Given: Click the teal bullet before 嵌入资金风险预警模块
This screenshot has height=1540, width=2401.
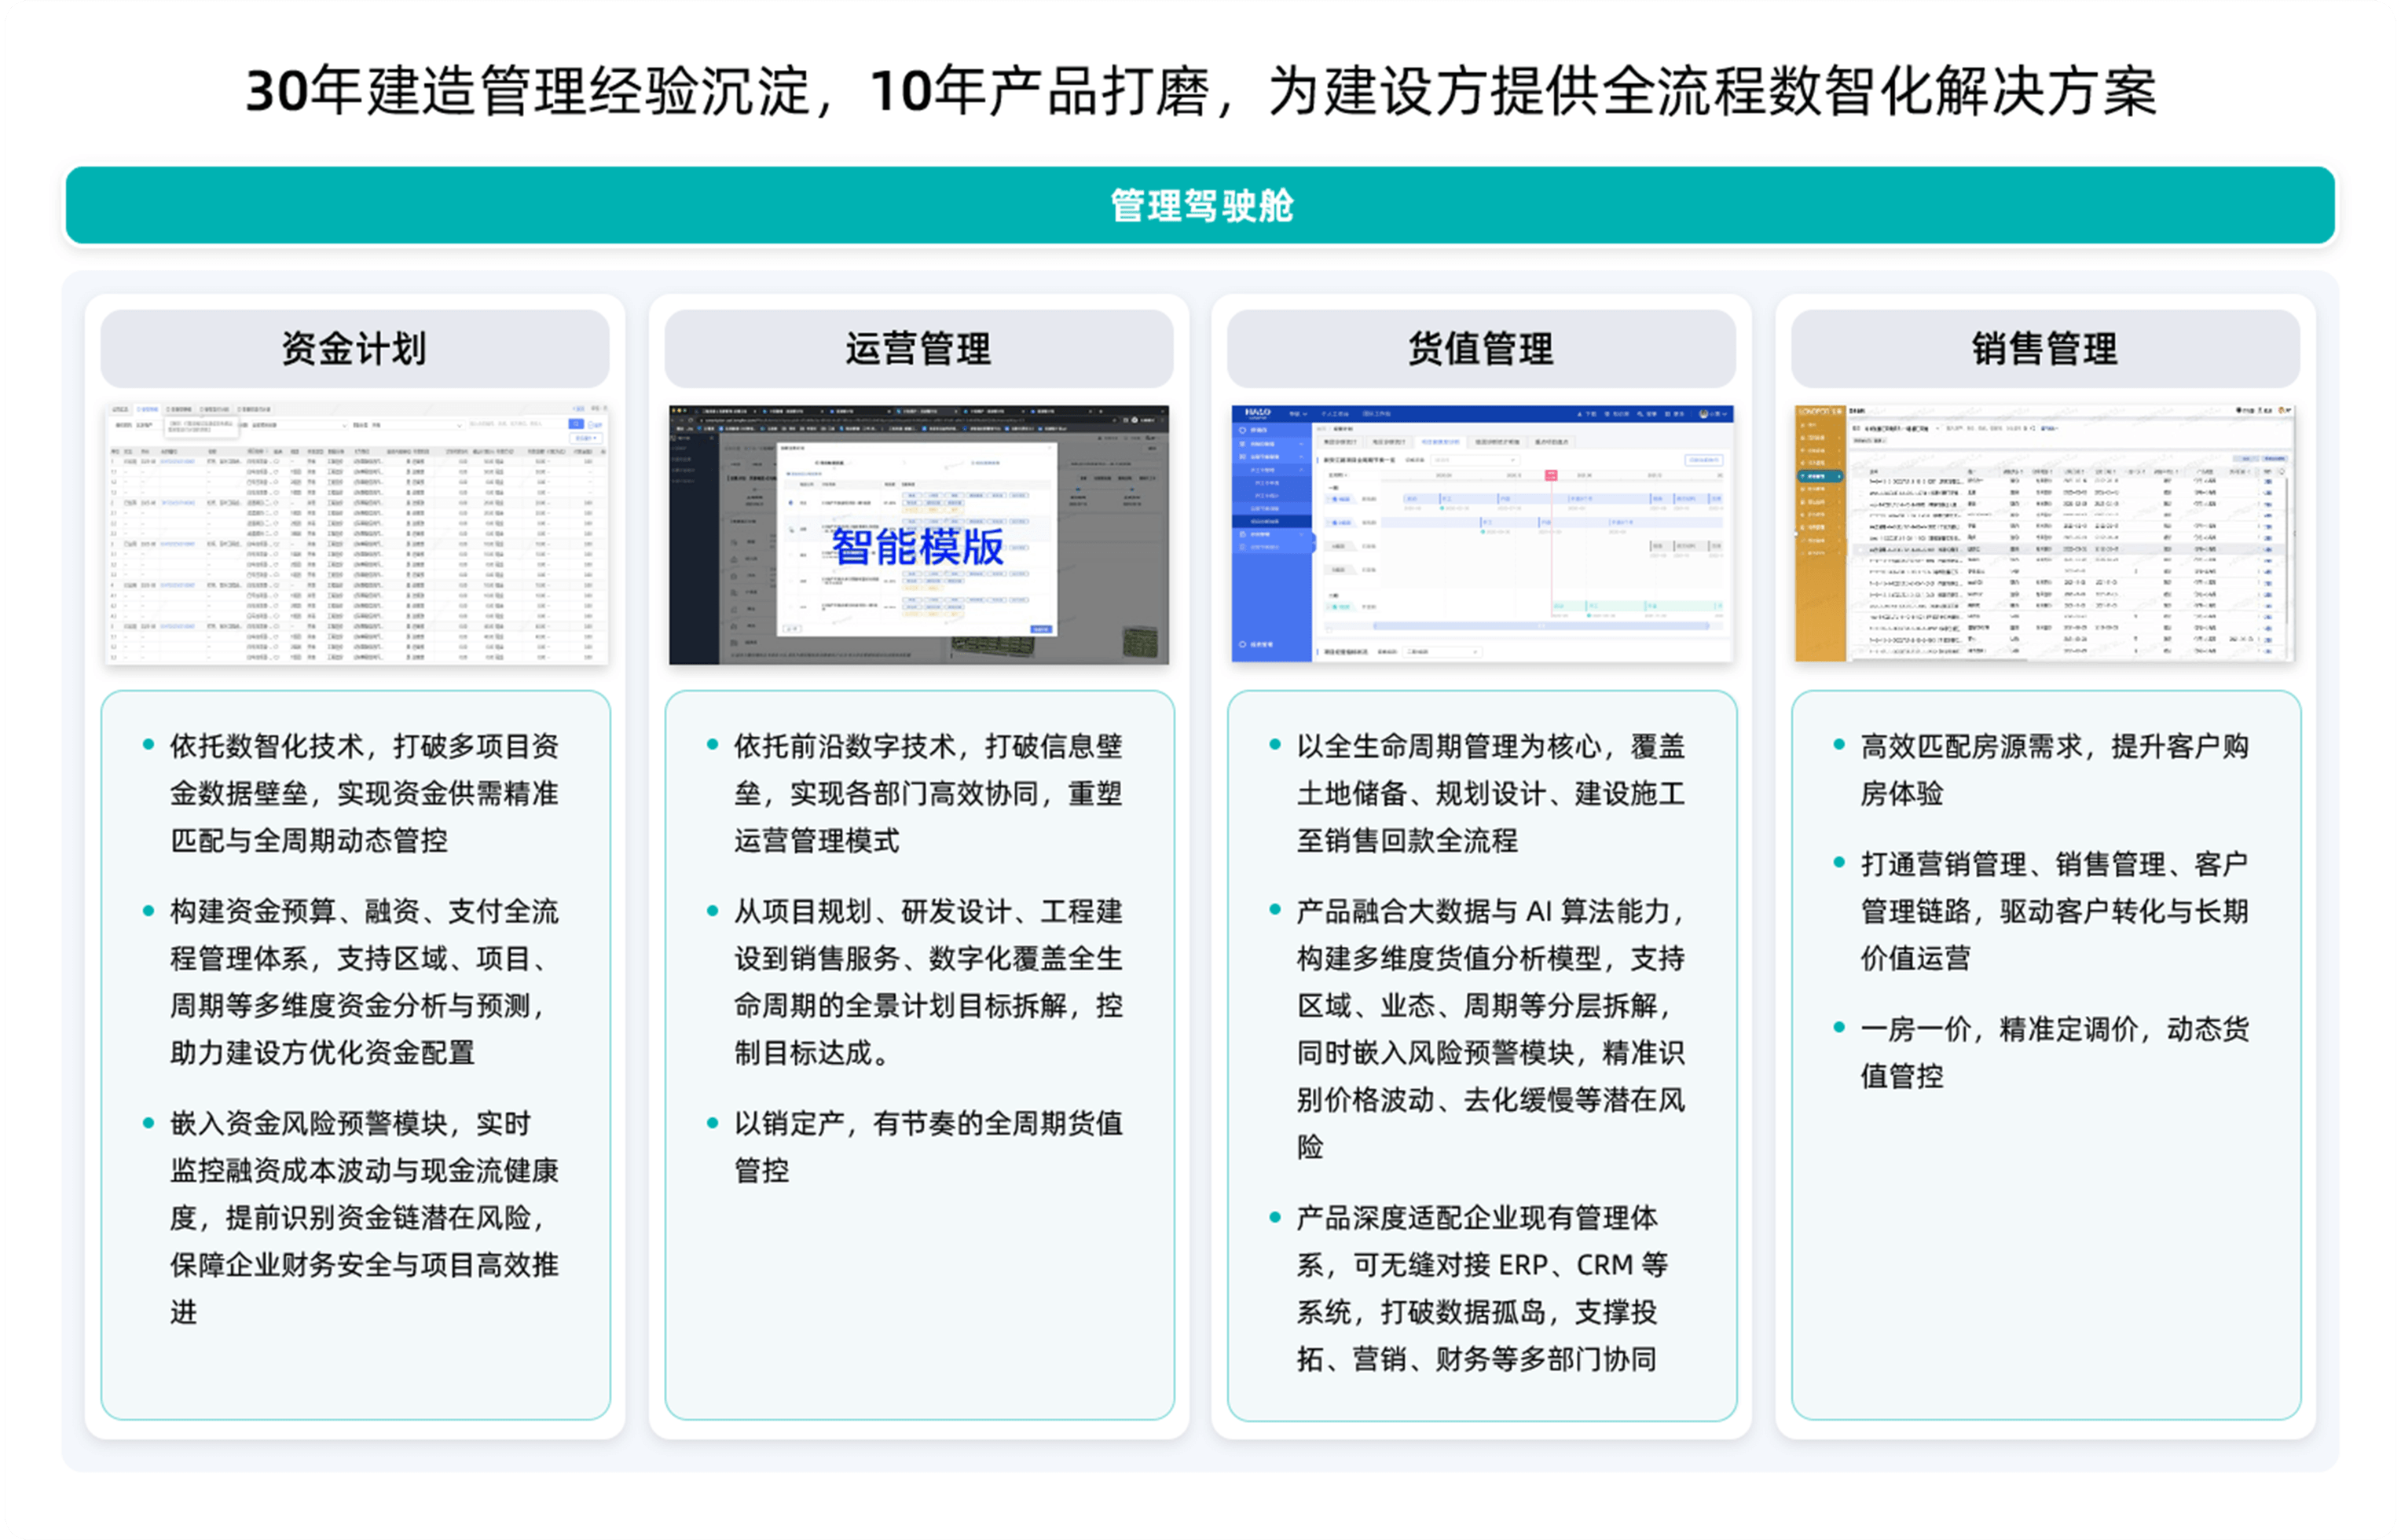Looking at the screenshot, I should tap(148, 1123).
